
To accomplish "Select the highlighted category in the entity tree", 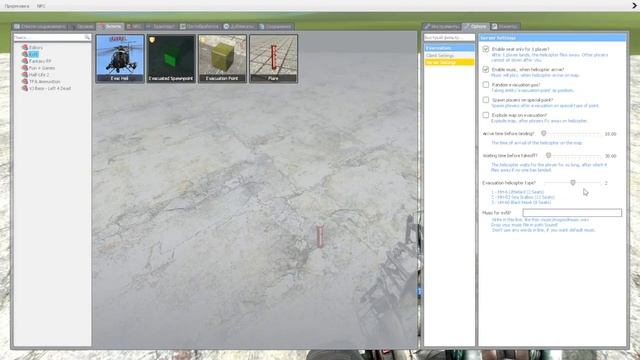I will (33, 54).
